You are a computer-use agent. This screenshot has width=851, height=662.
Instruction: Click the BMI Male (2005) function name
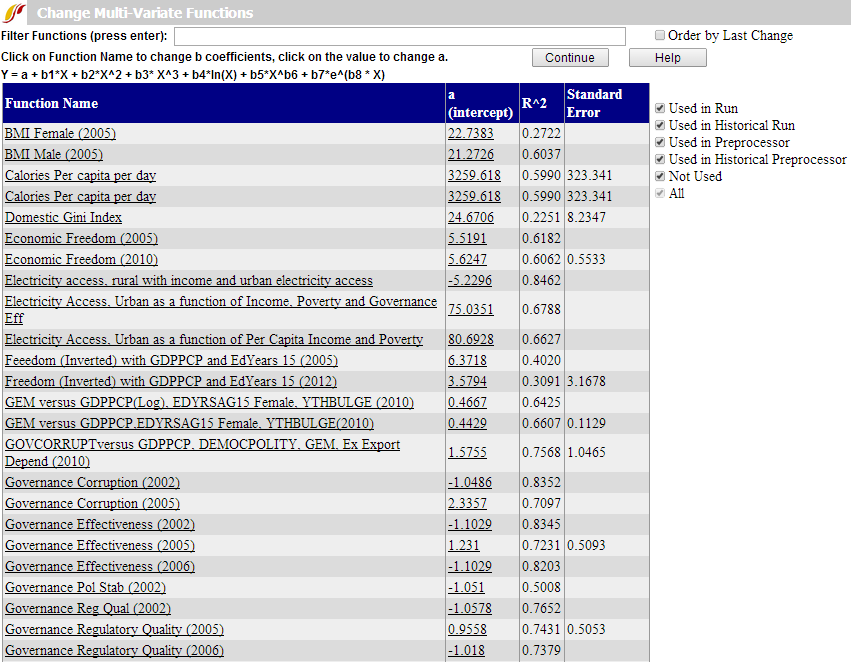coord(54,155)
